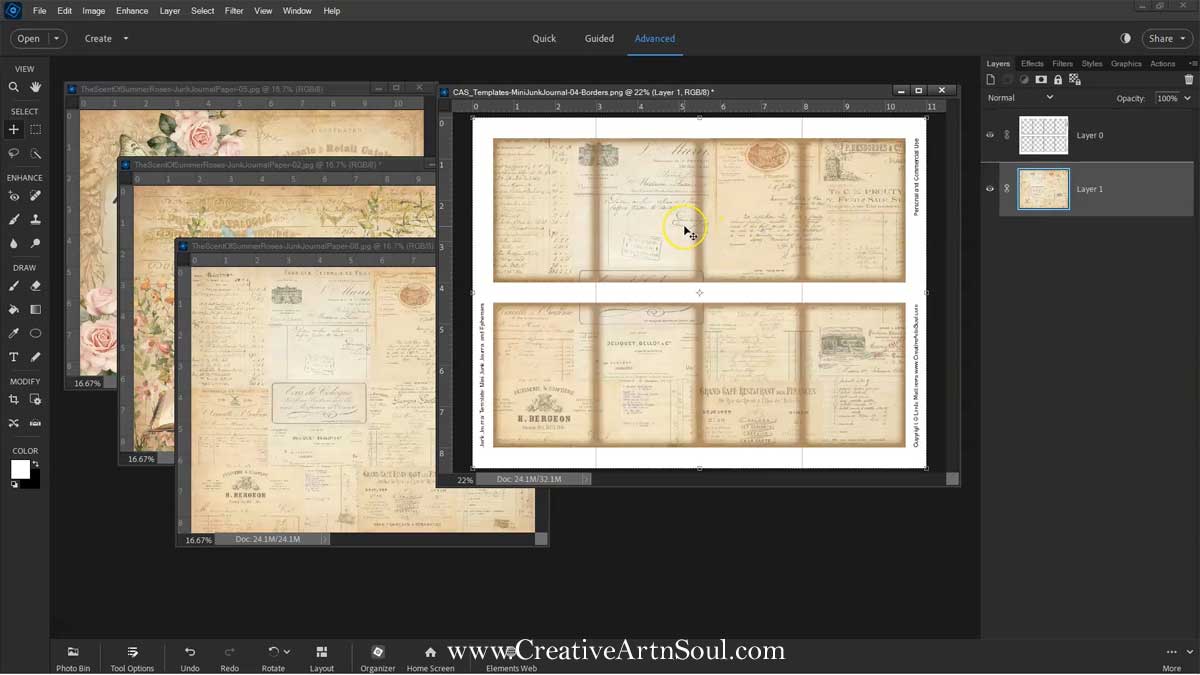Open the layer blend mode dropdown (Normal)
The height and width of the screenshot is (675, 1200).
pos(1020,98)
